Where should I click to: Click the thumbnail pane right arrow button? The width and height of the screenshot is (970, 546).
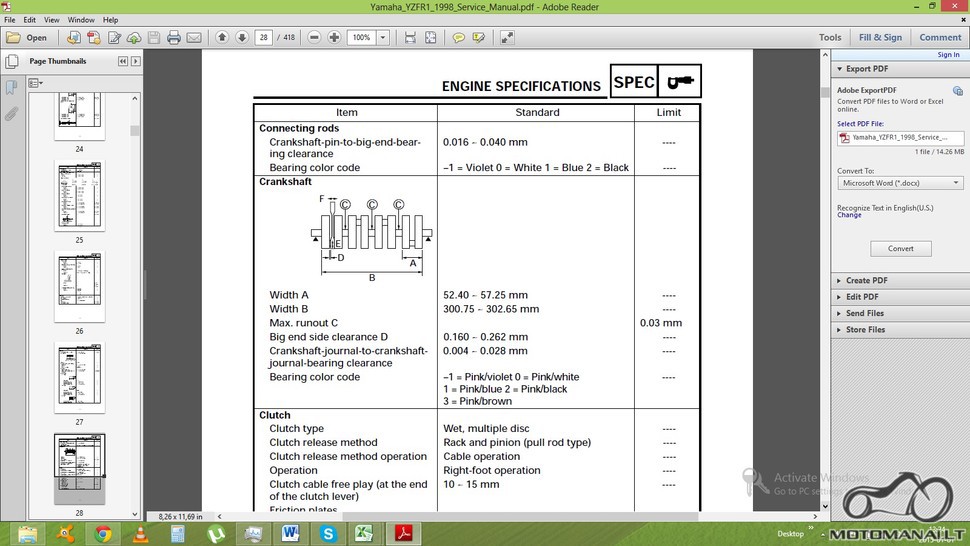pos(135,61)
